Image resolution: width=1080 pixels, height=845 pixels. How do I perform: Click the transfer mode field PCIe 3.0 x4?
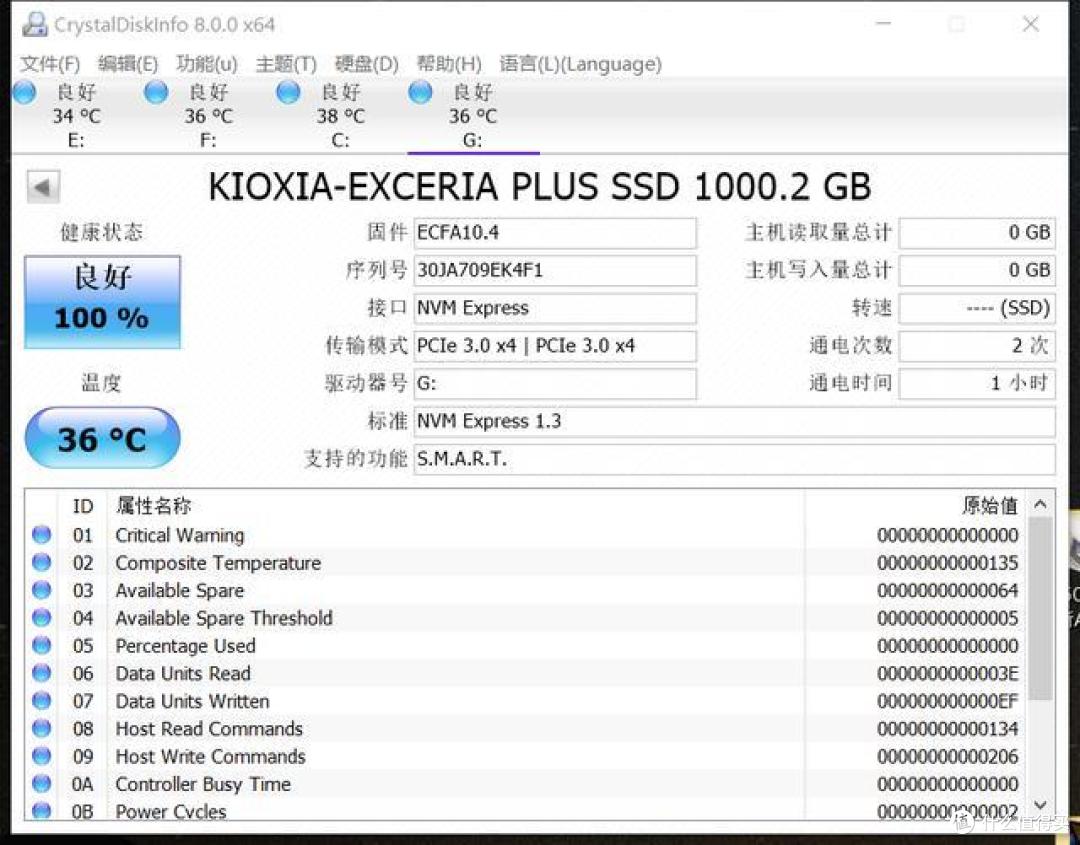[555, 346]
